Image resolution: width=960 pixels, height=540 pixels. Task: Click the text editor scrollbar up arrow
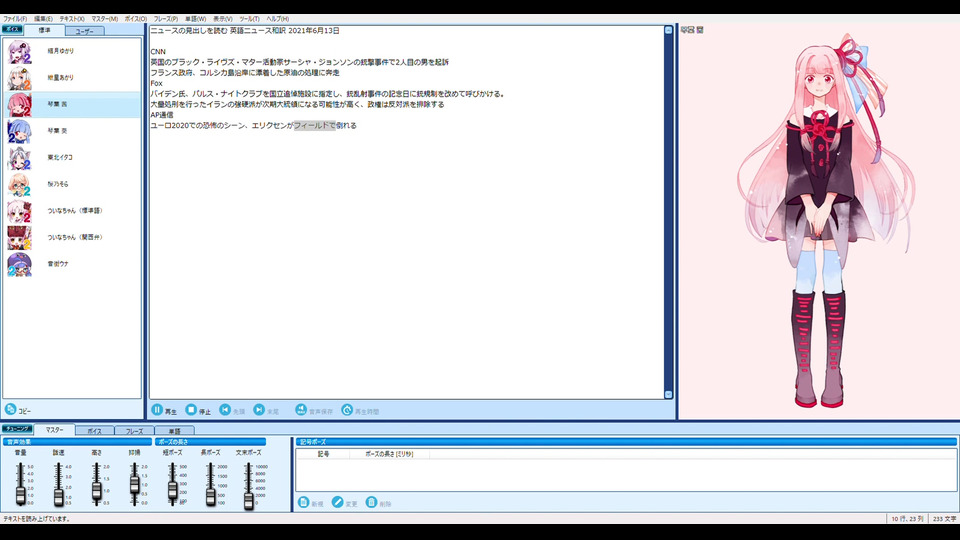tap(669, 30)
